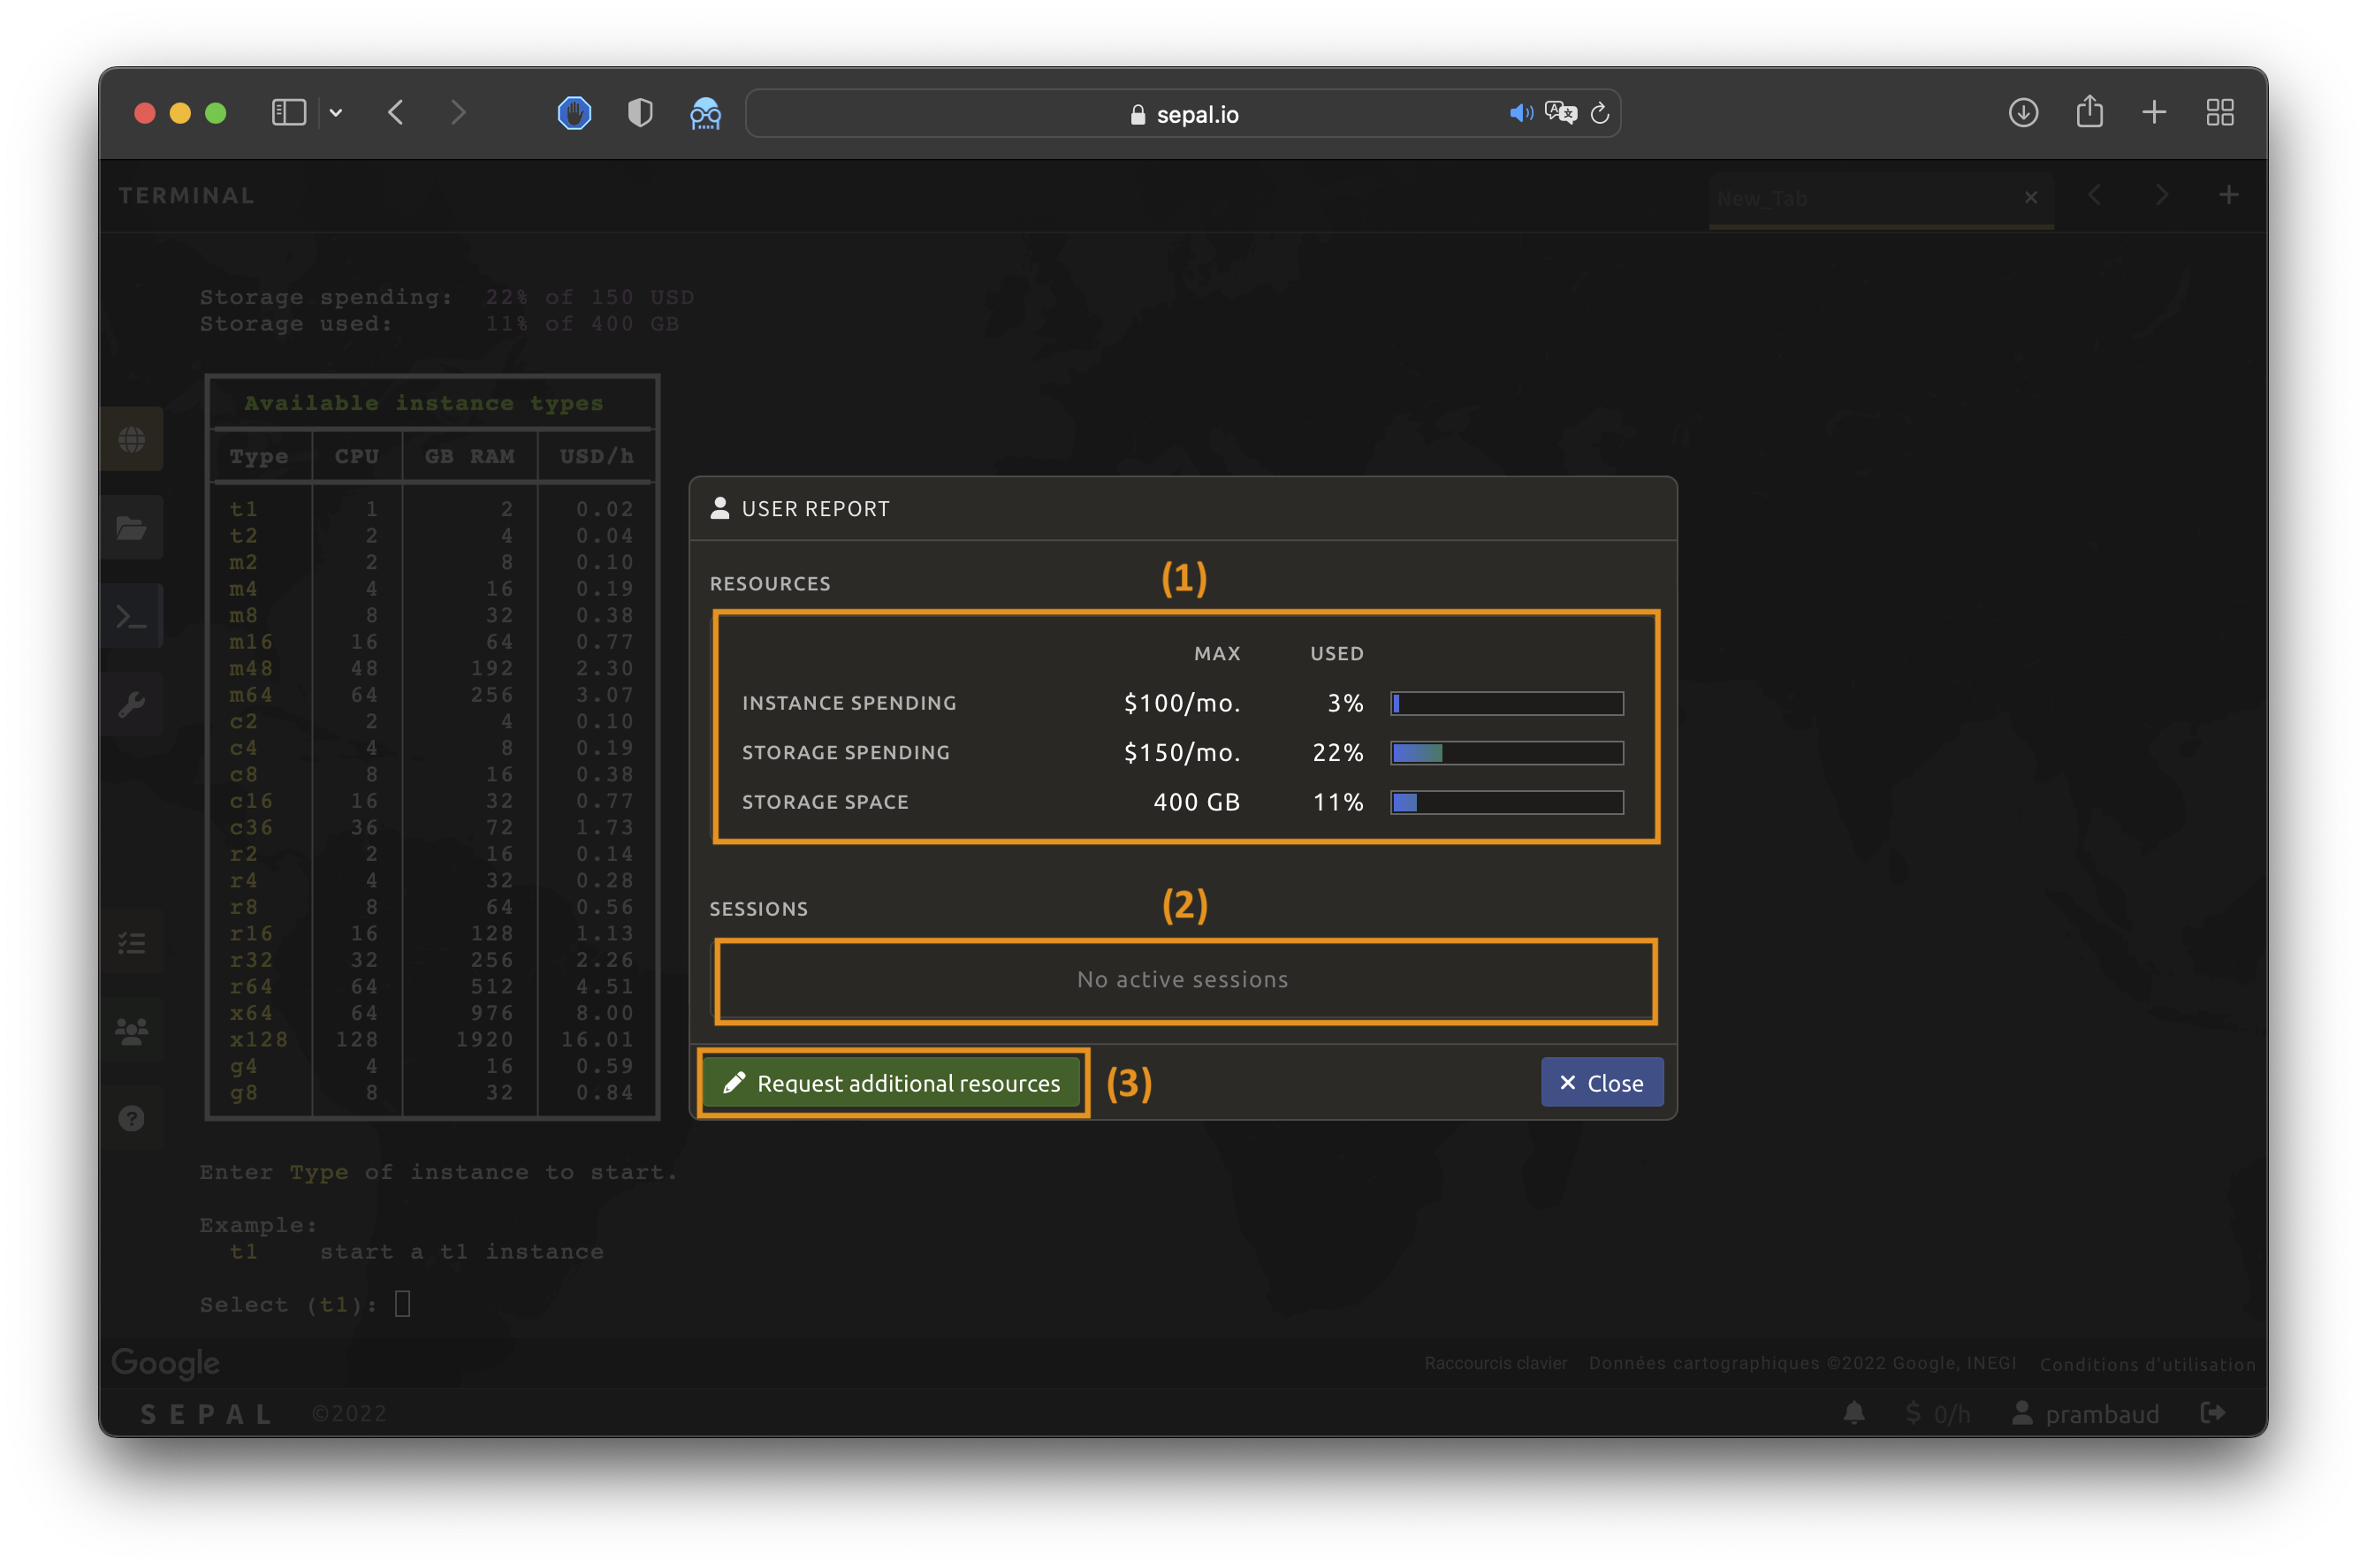Expand the sidebar dropdown chevron
The image size is (2367, 1568).
[336, 113]
